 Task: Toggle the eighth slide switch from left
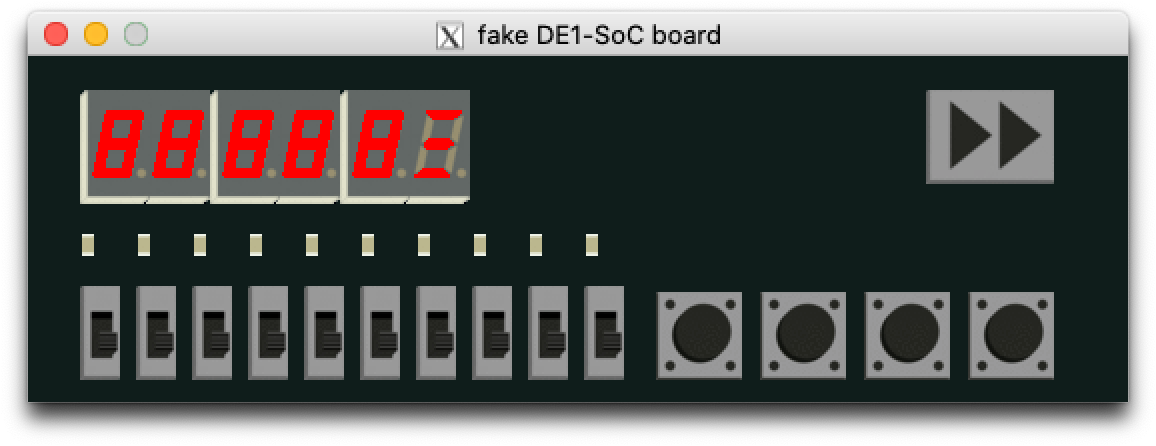492,332
